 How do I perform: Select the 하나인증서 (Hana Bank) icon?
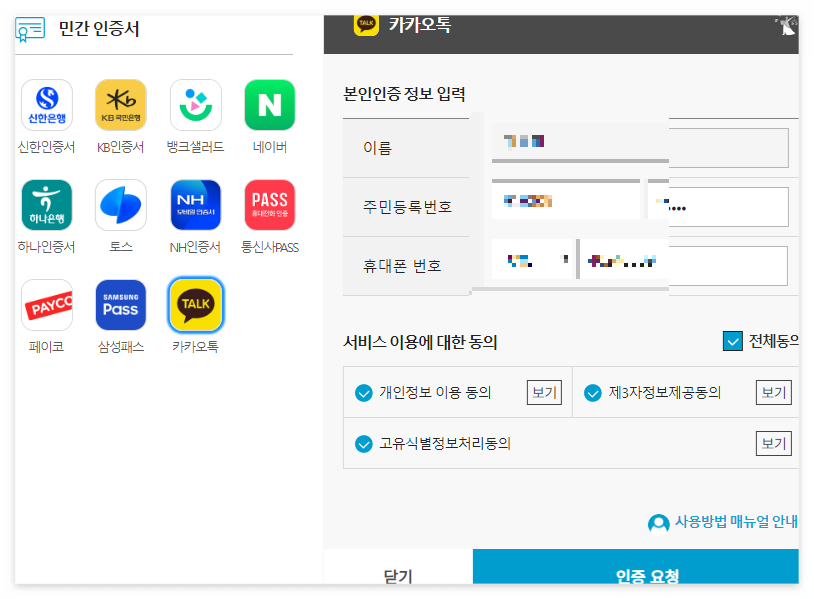click(x=47, y=205)
